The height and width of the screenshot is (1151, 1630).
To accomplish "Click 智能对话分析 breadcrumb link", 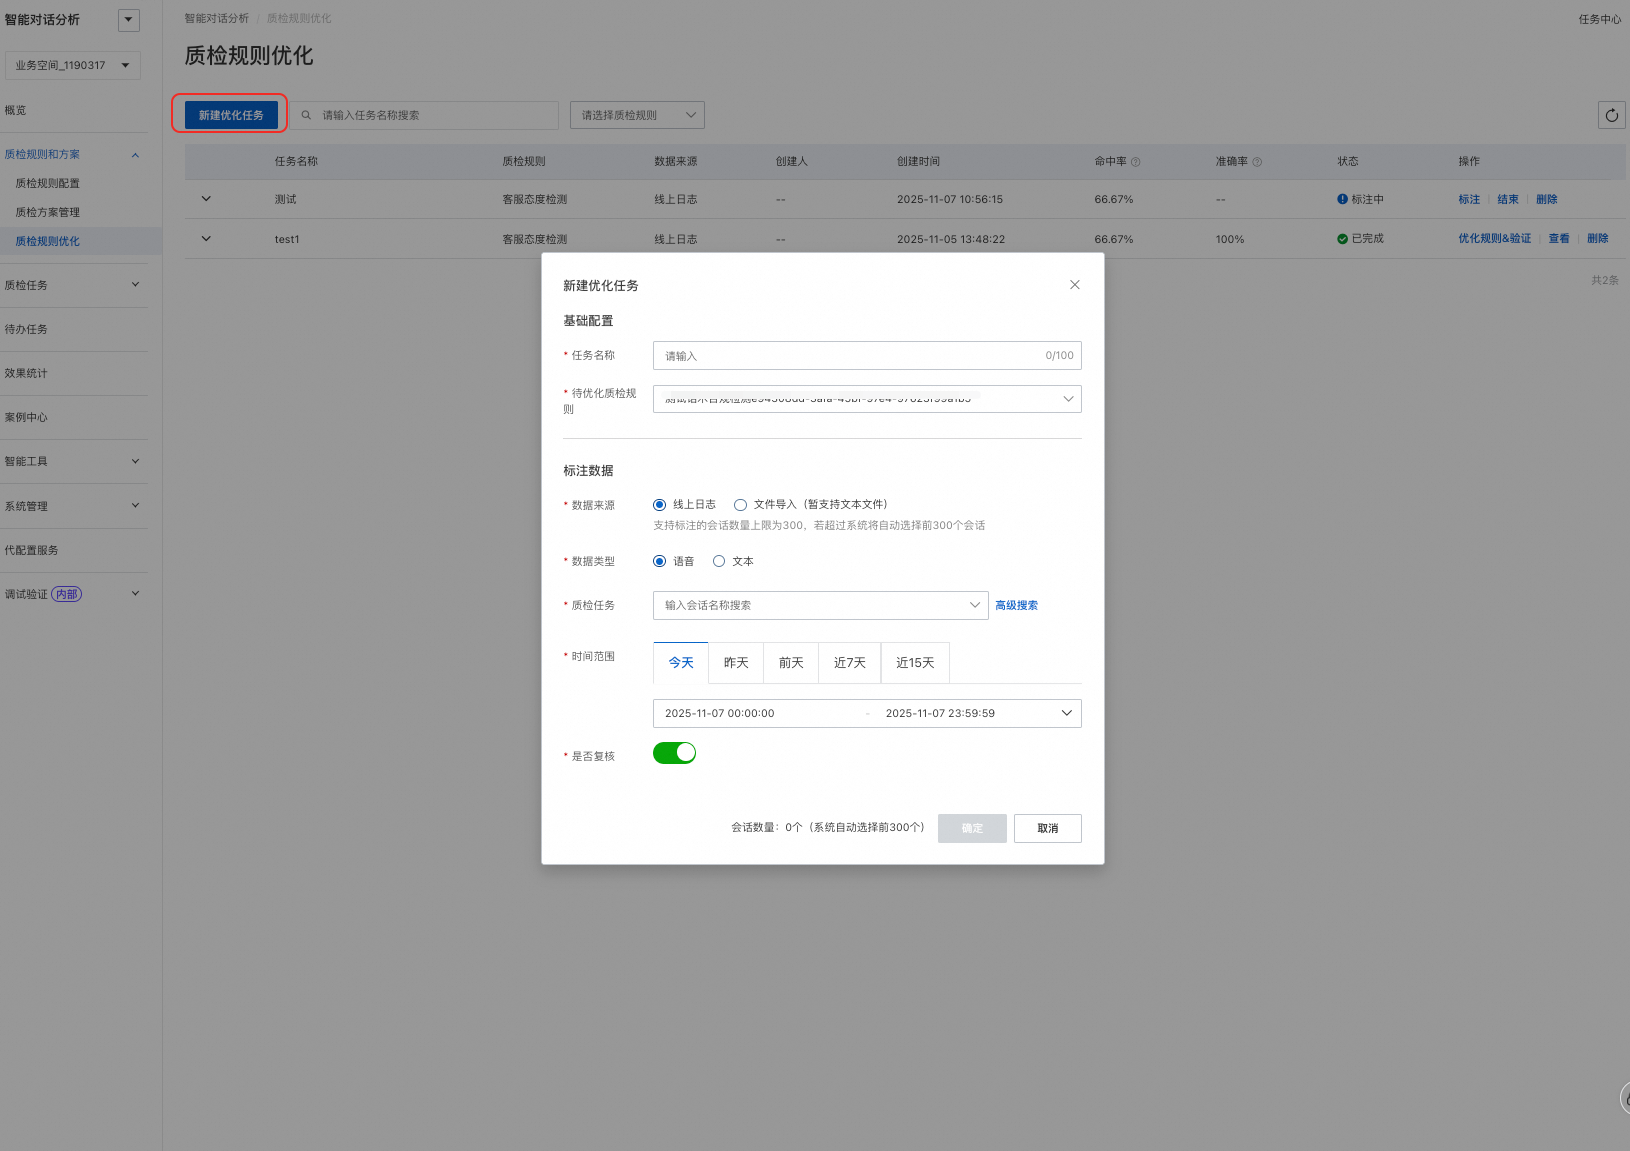I will tap(217, 18).
